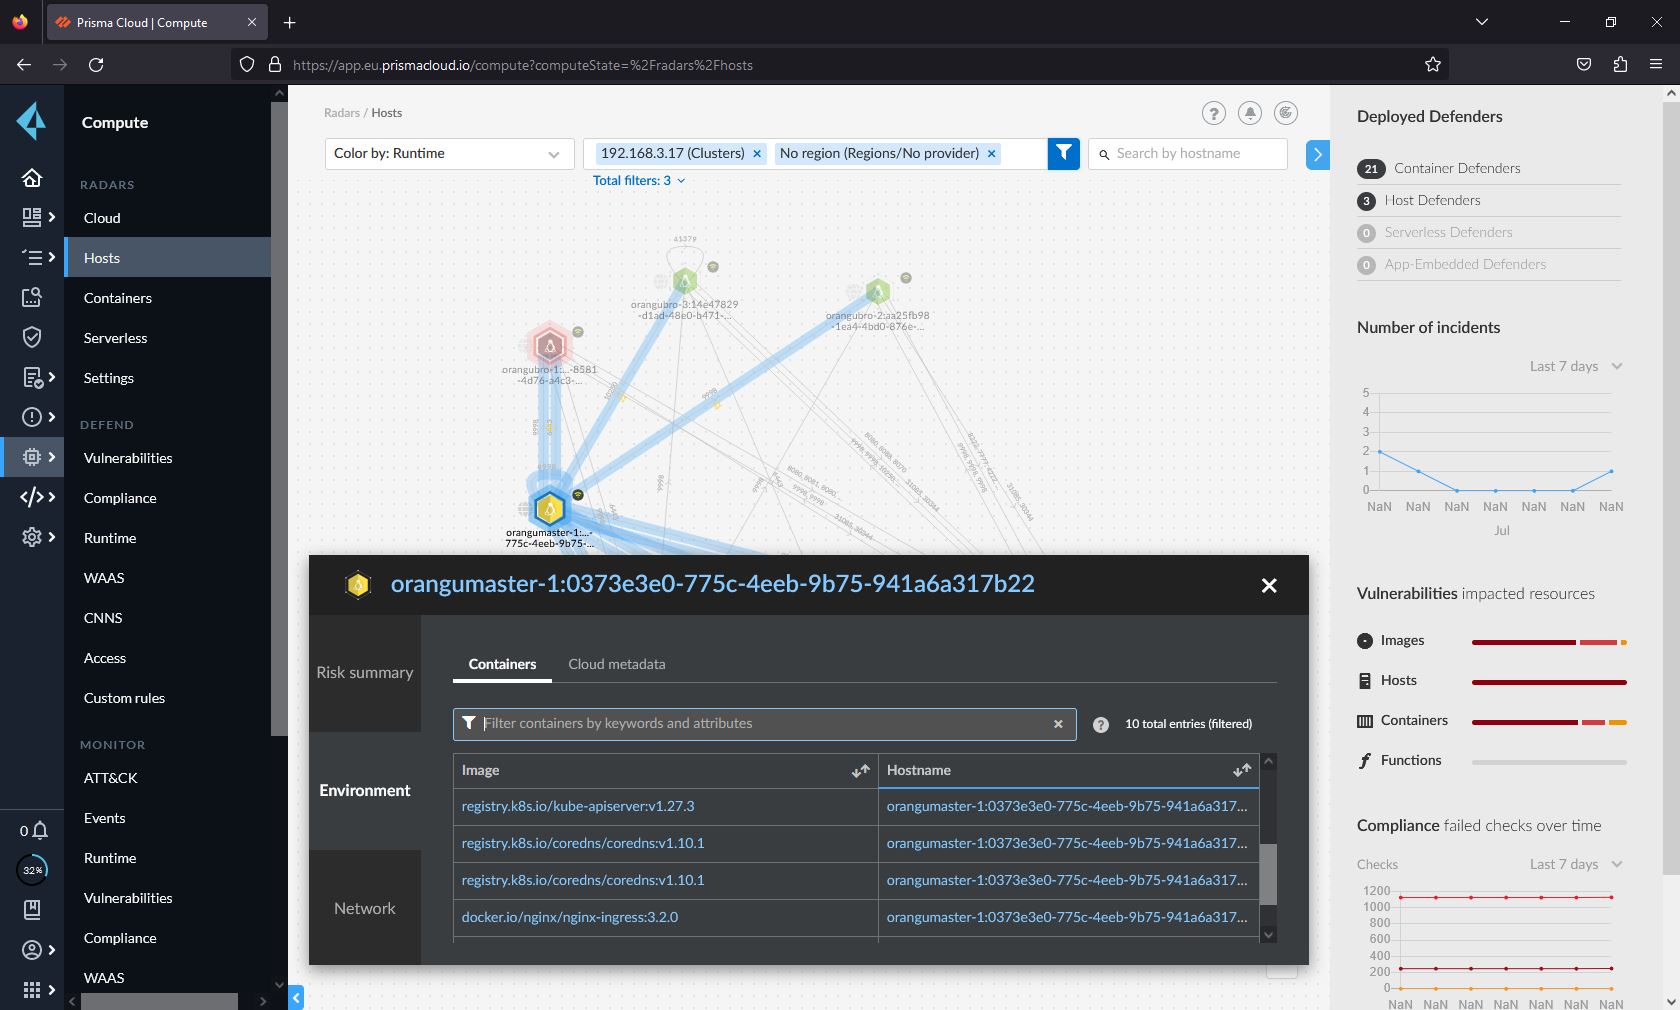Click the Containers vulnerabilities bar
Screen dimensions: 1680x1010
pyautogui.click(x=1549, y=722)
